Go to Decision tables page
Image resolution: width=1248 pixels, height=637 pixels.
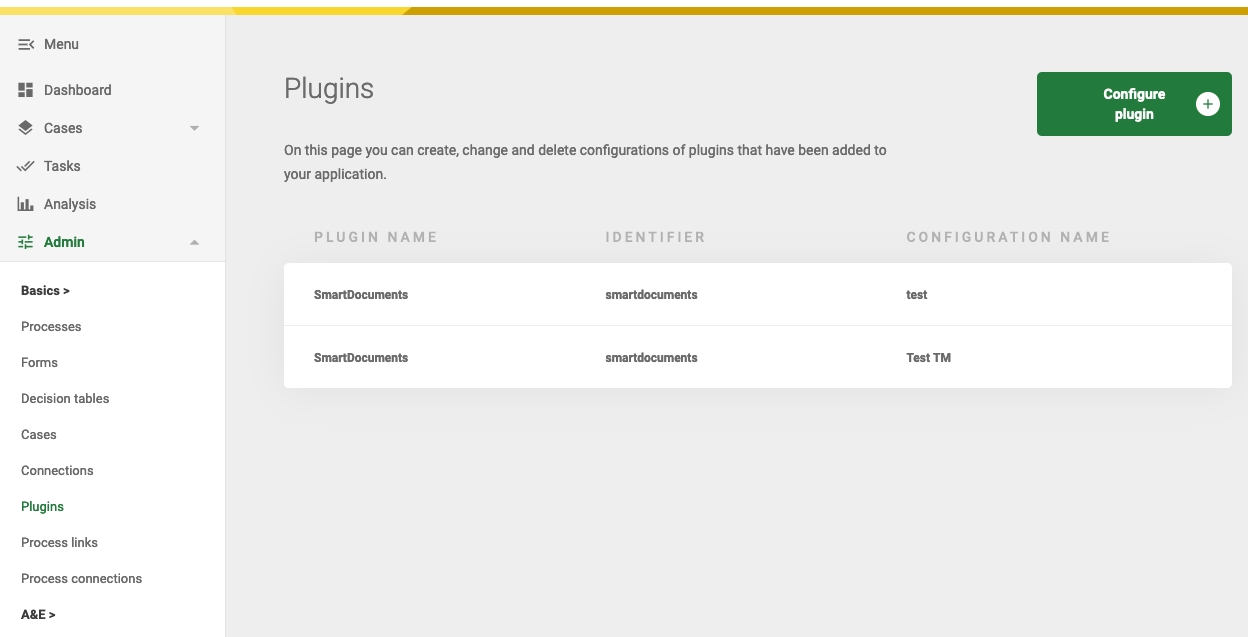[65, 399]
